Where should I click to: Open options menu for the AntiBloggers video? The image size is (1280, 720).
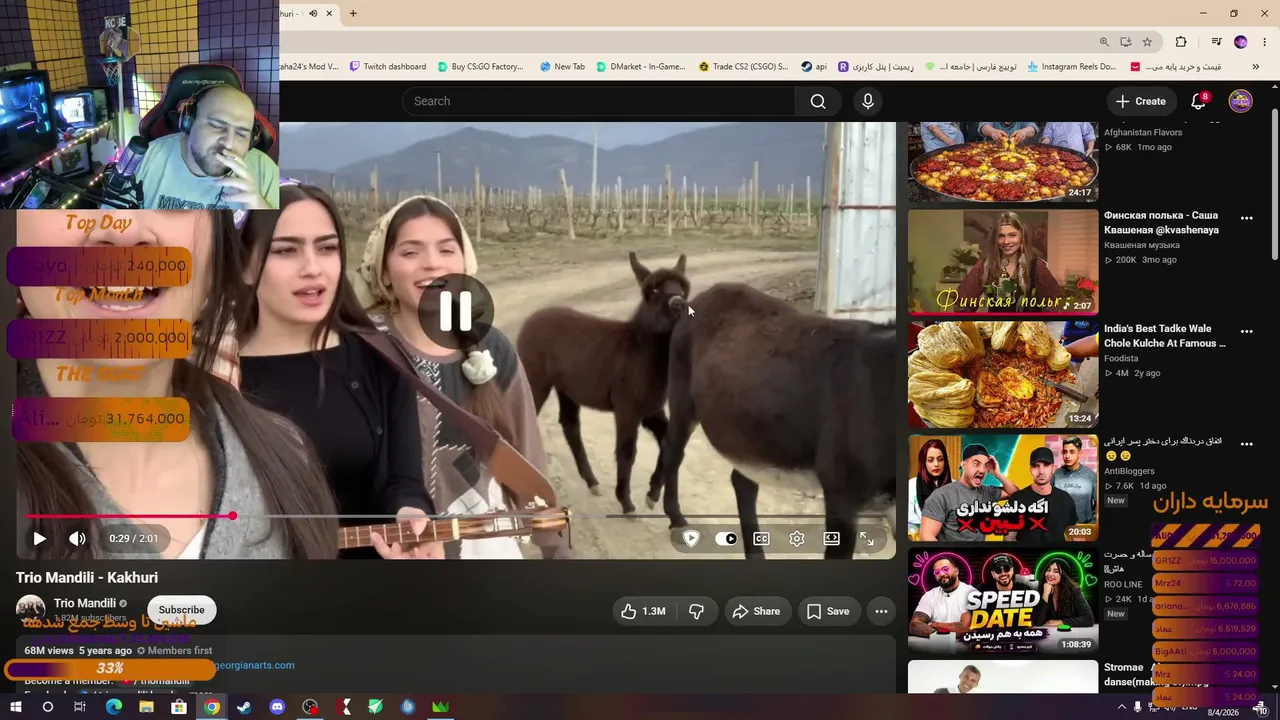coord(1247,443)
